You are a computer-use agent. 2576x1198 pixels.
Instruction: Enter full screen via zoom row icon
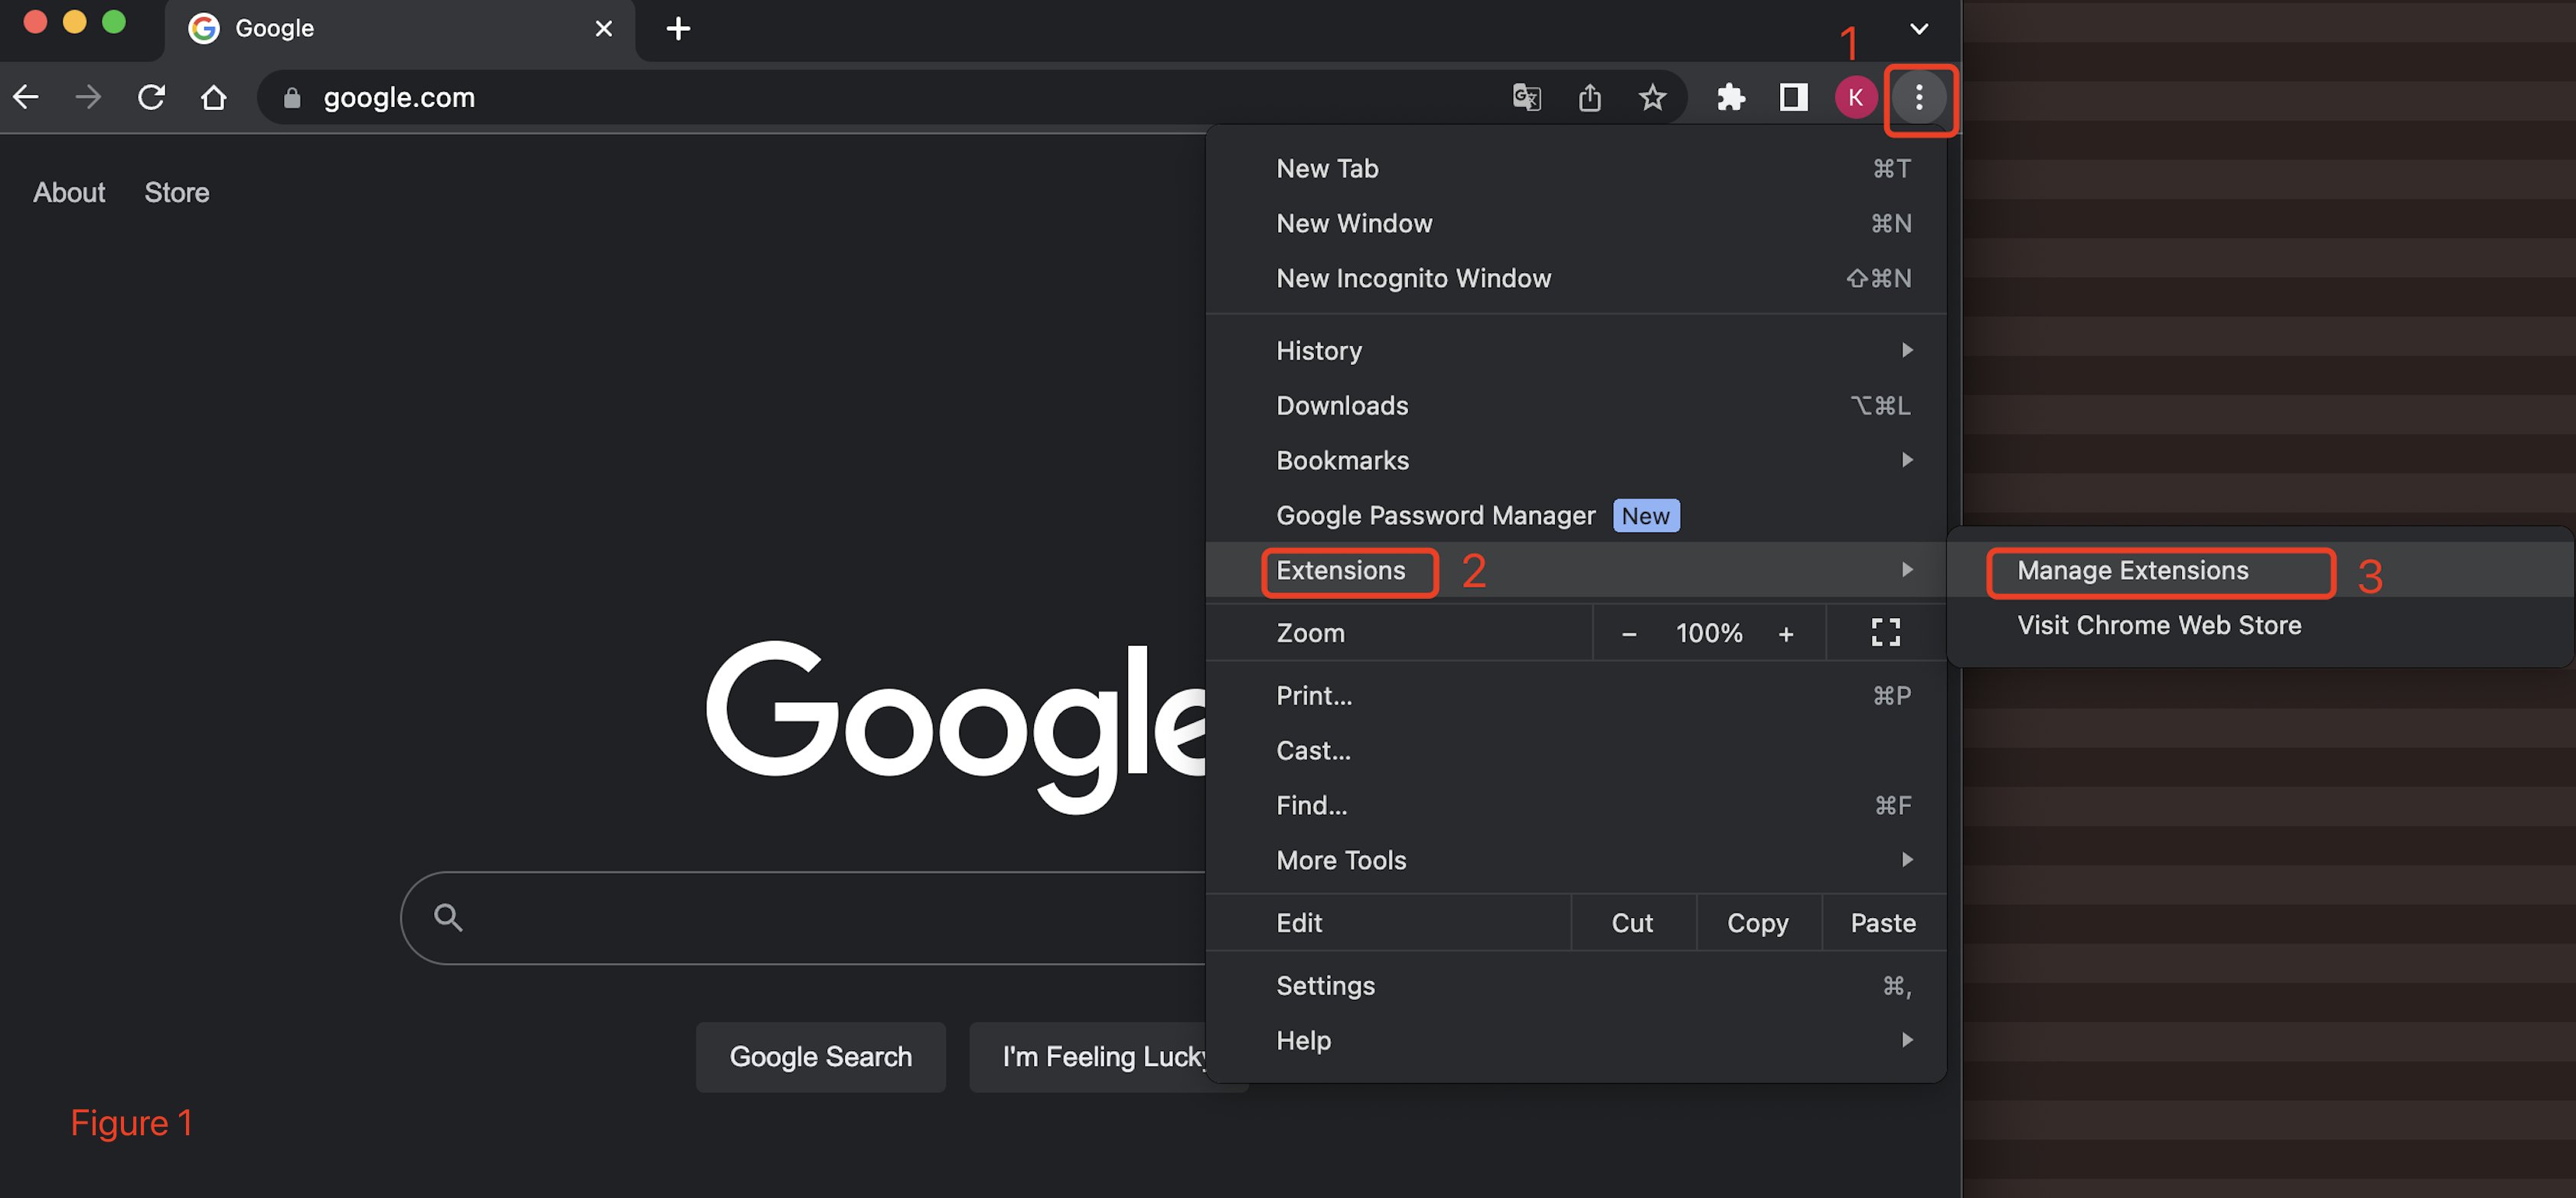[1885, 632]
